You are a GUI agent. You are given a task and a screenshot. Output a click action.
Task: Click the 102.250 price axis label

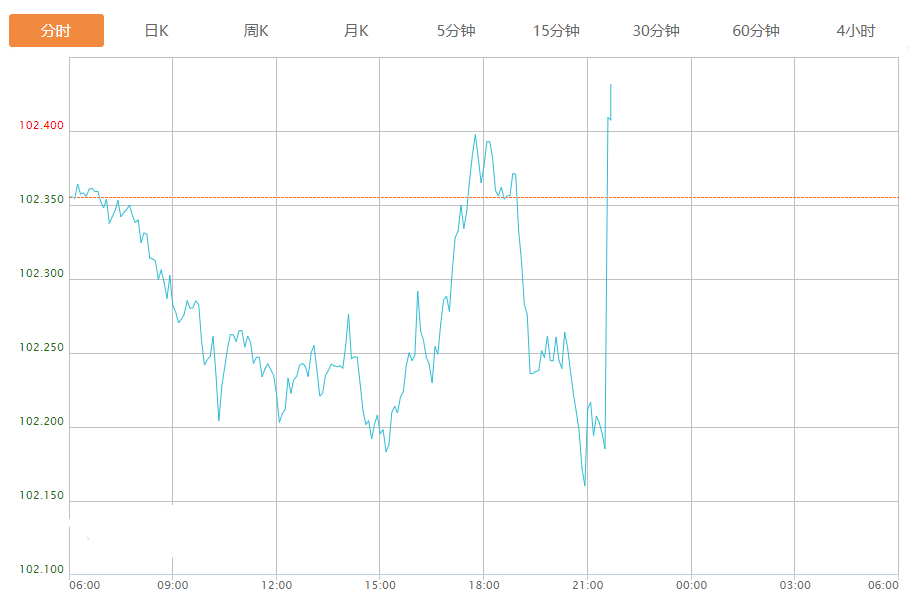tap(41, 348)
